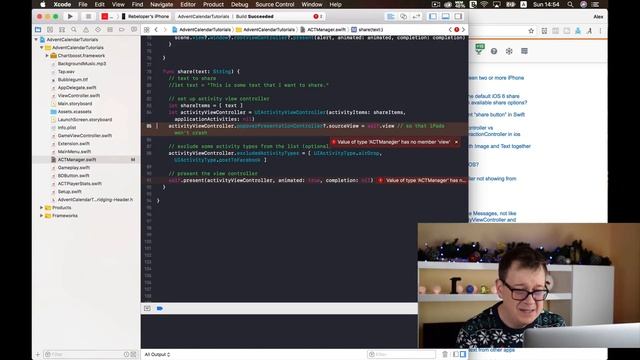
Task: Open the Find navigator tab
Action: pos(74,29)
